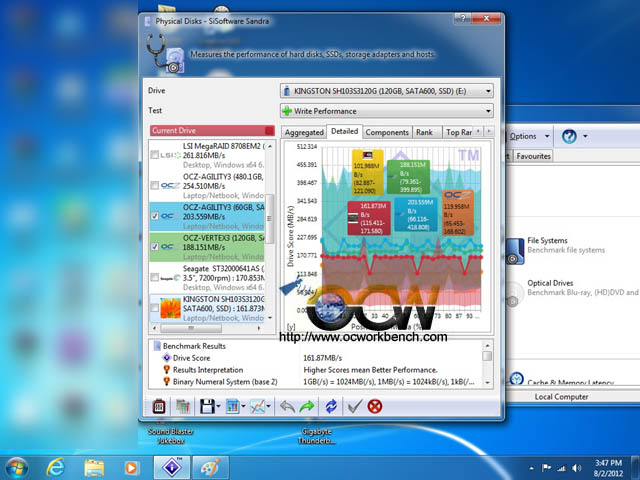The image size is (640, 480).
Task: Click the KINGSTON flower thumbnail in drive list
Action: [170, 308]
